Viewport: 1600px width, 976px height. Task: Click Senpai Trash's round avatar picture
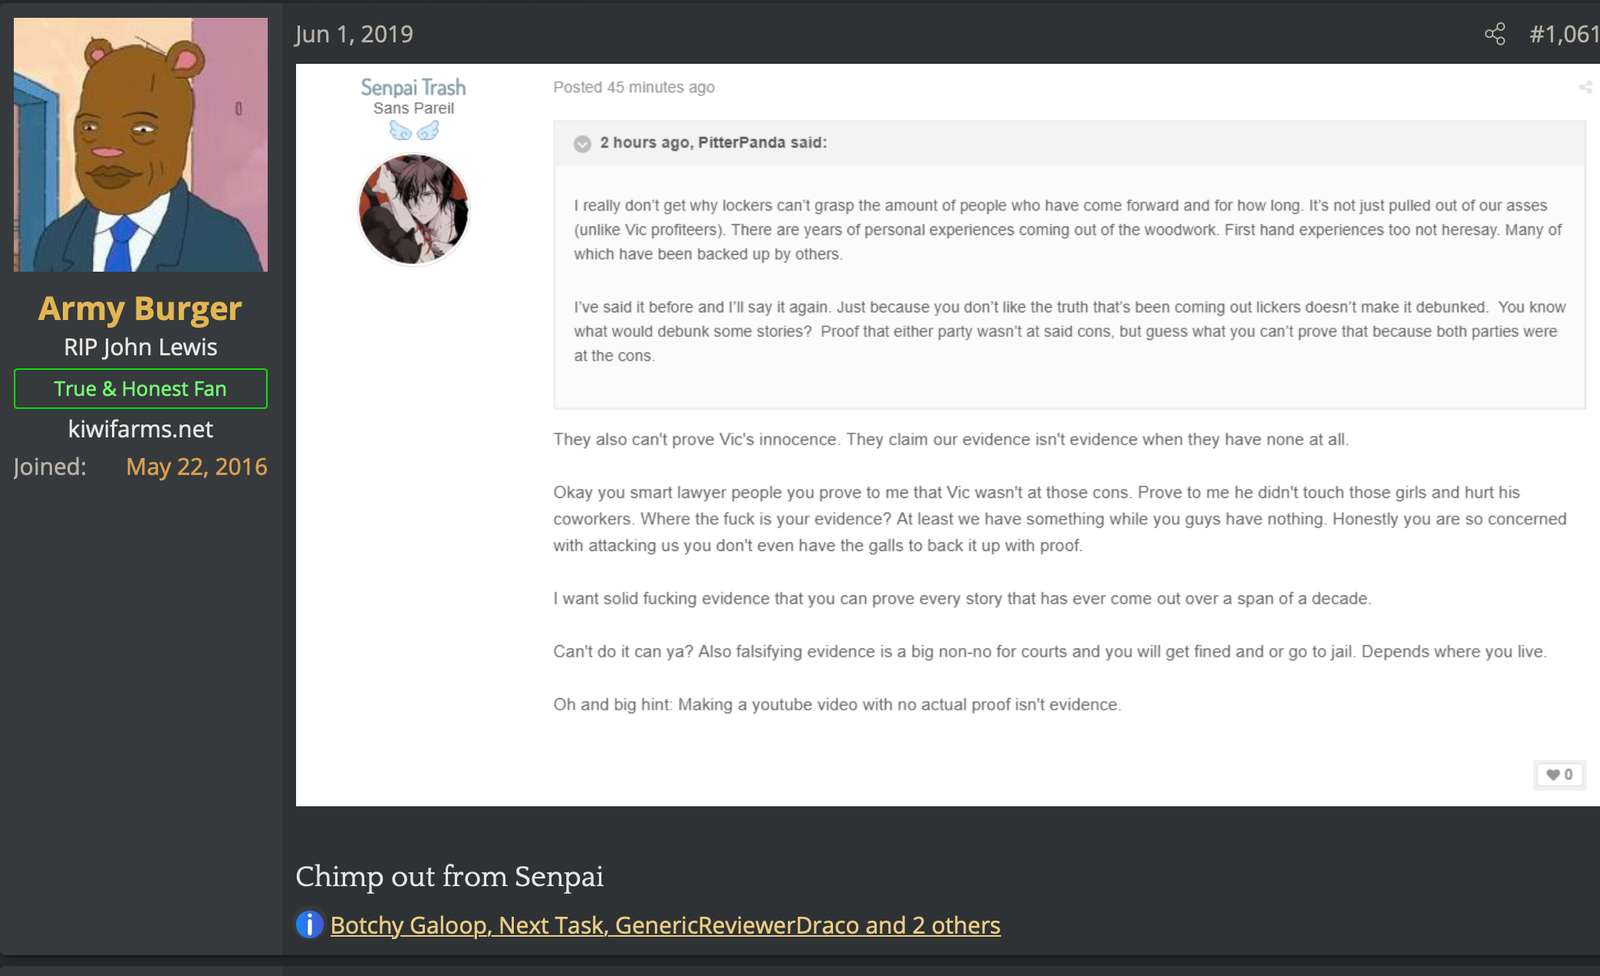(414, 209)
